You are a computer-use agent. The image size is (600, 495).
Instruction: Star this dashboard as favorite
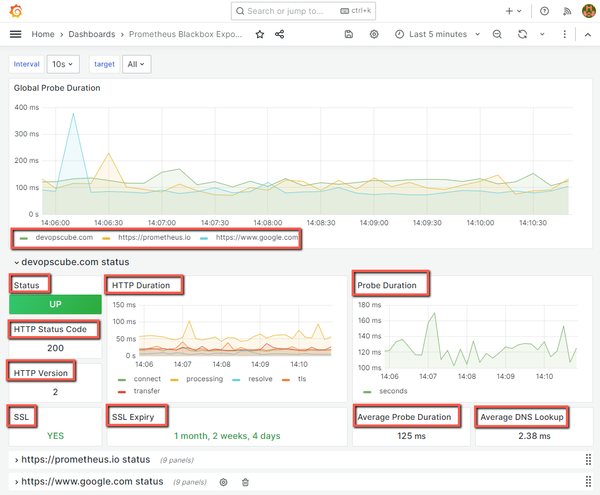pos(260,34)
